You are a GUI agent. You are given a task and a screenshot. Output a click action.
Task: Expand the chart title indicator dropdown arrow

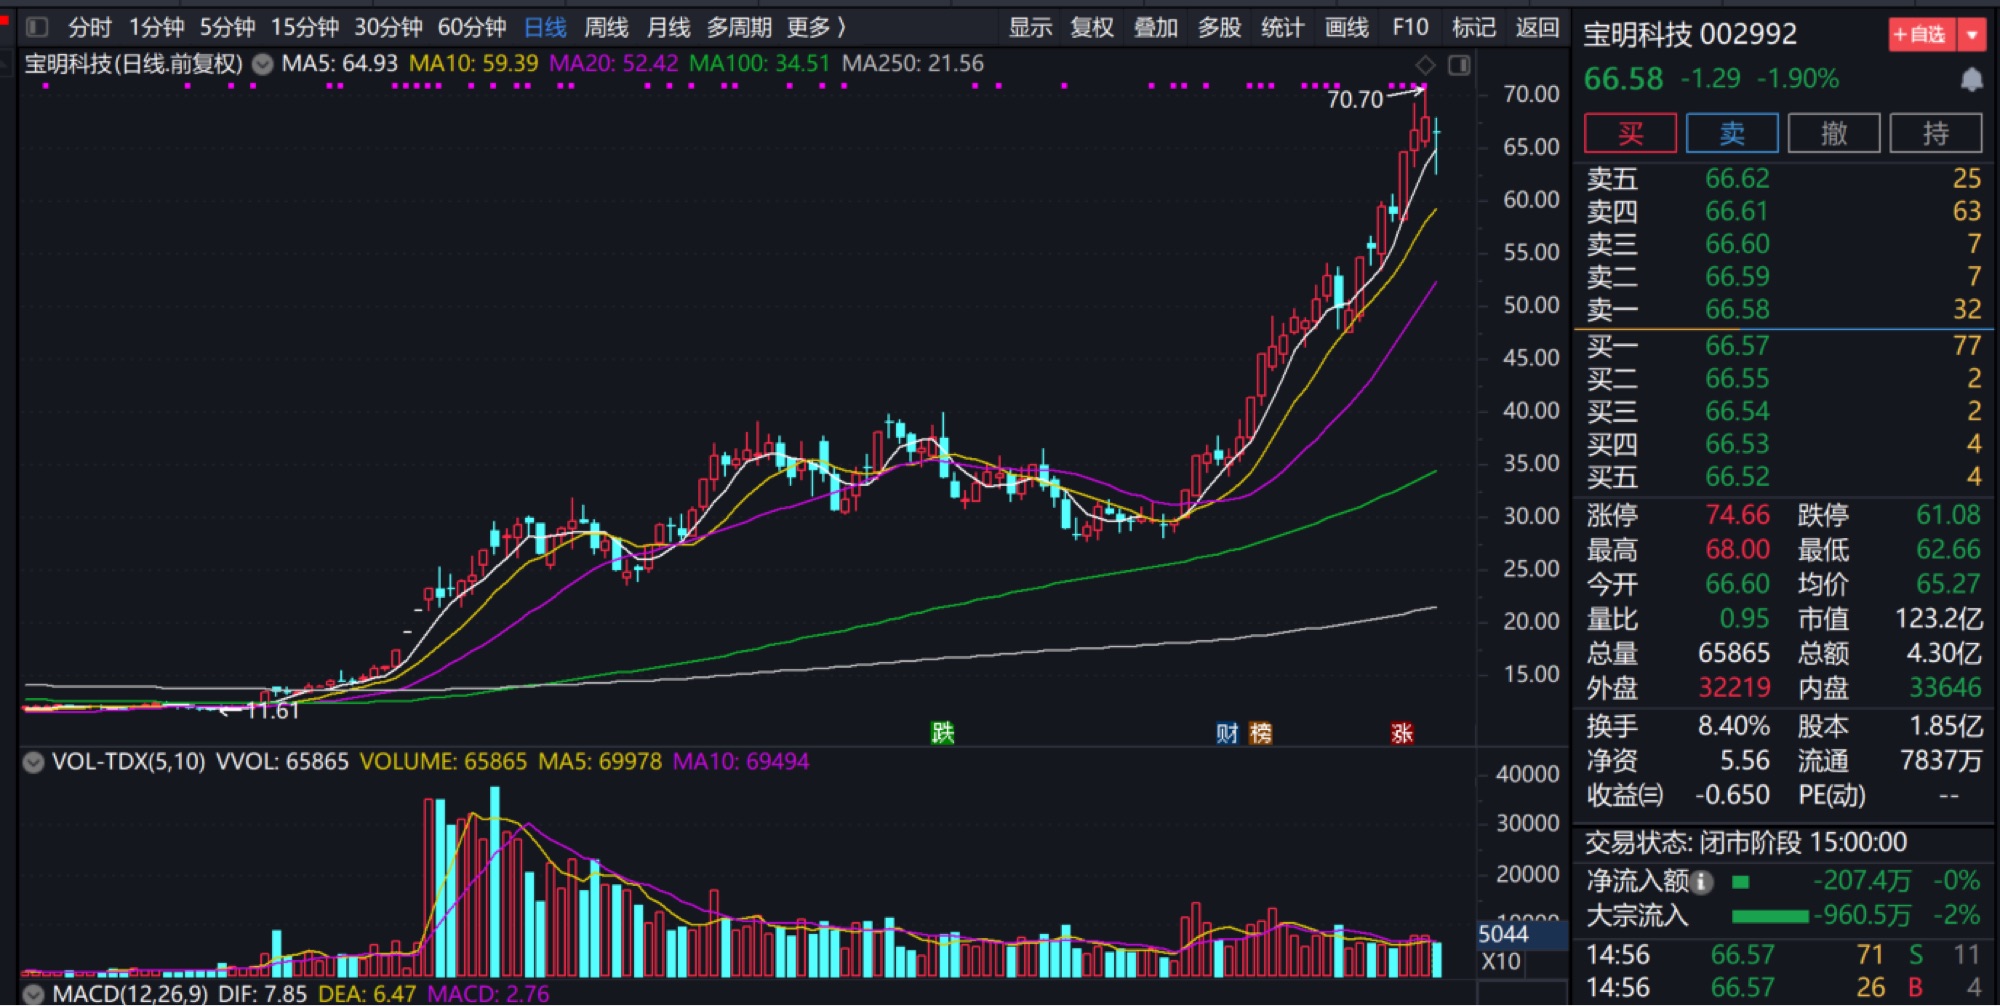(x=262, y=64)
